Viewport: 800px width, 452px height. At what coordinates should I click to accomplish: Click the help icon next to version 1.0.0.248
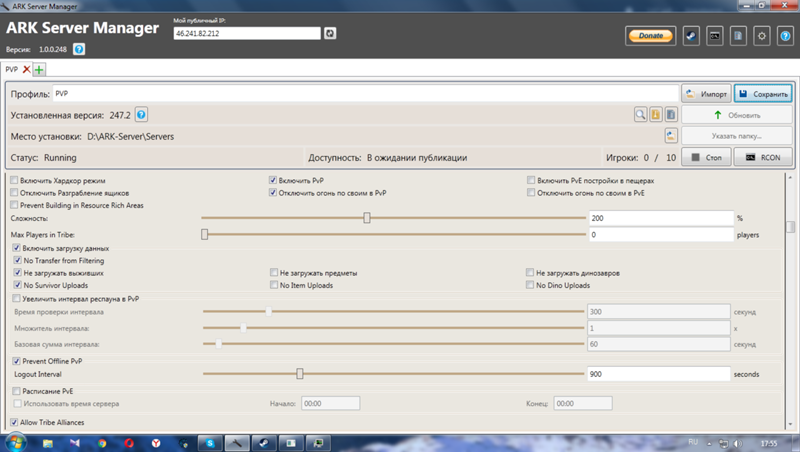pyautogui.click(x=79, y=49)
